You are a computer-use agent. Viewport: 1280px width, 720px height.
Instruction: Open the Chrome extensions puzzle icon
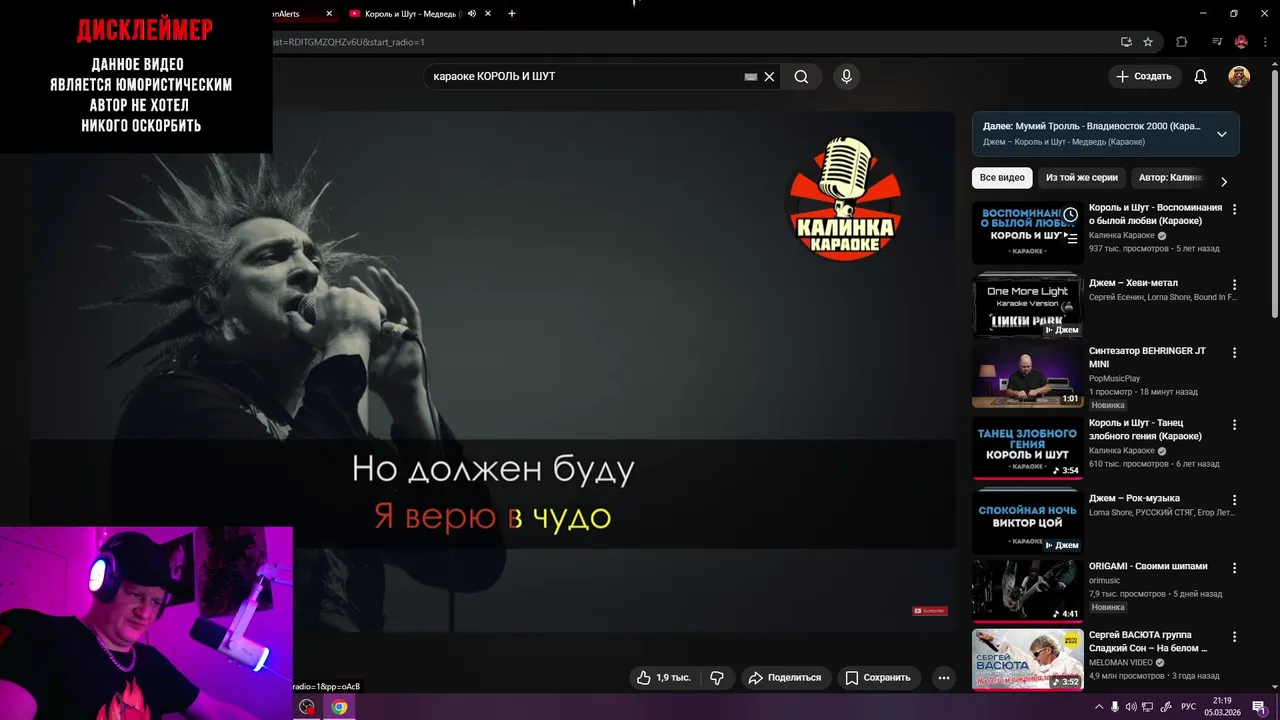(x=1182, y=42)
